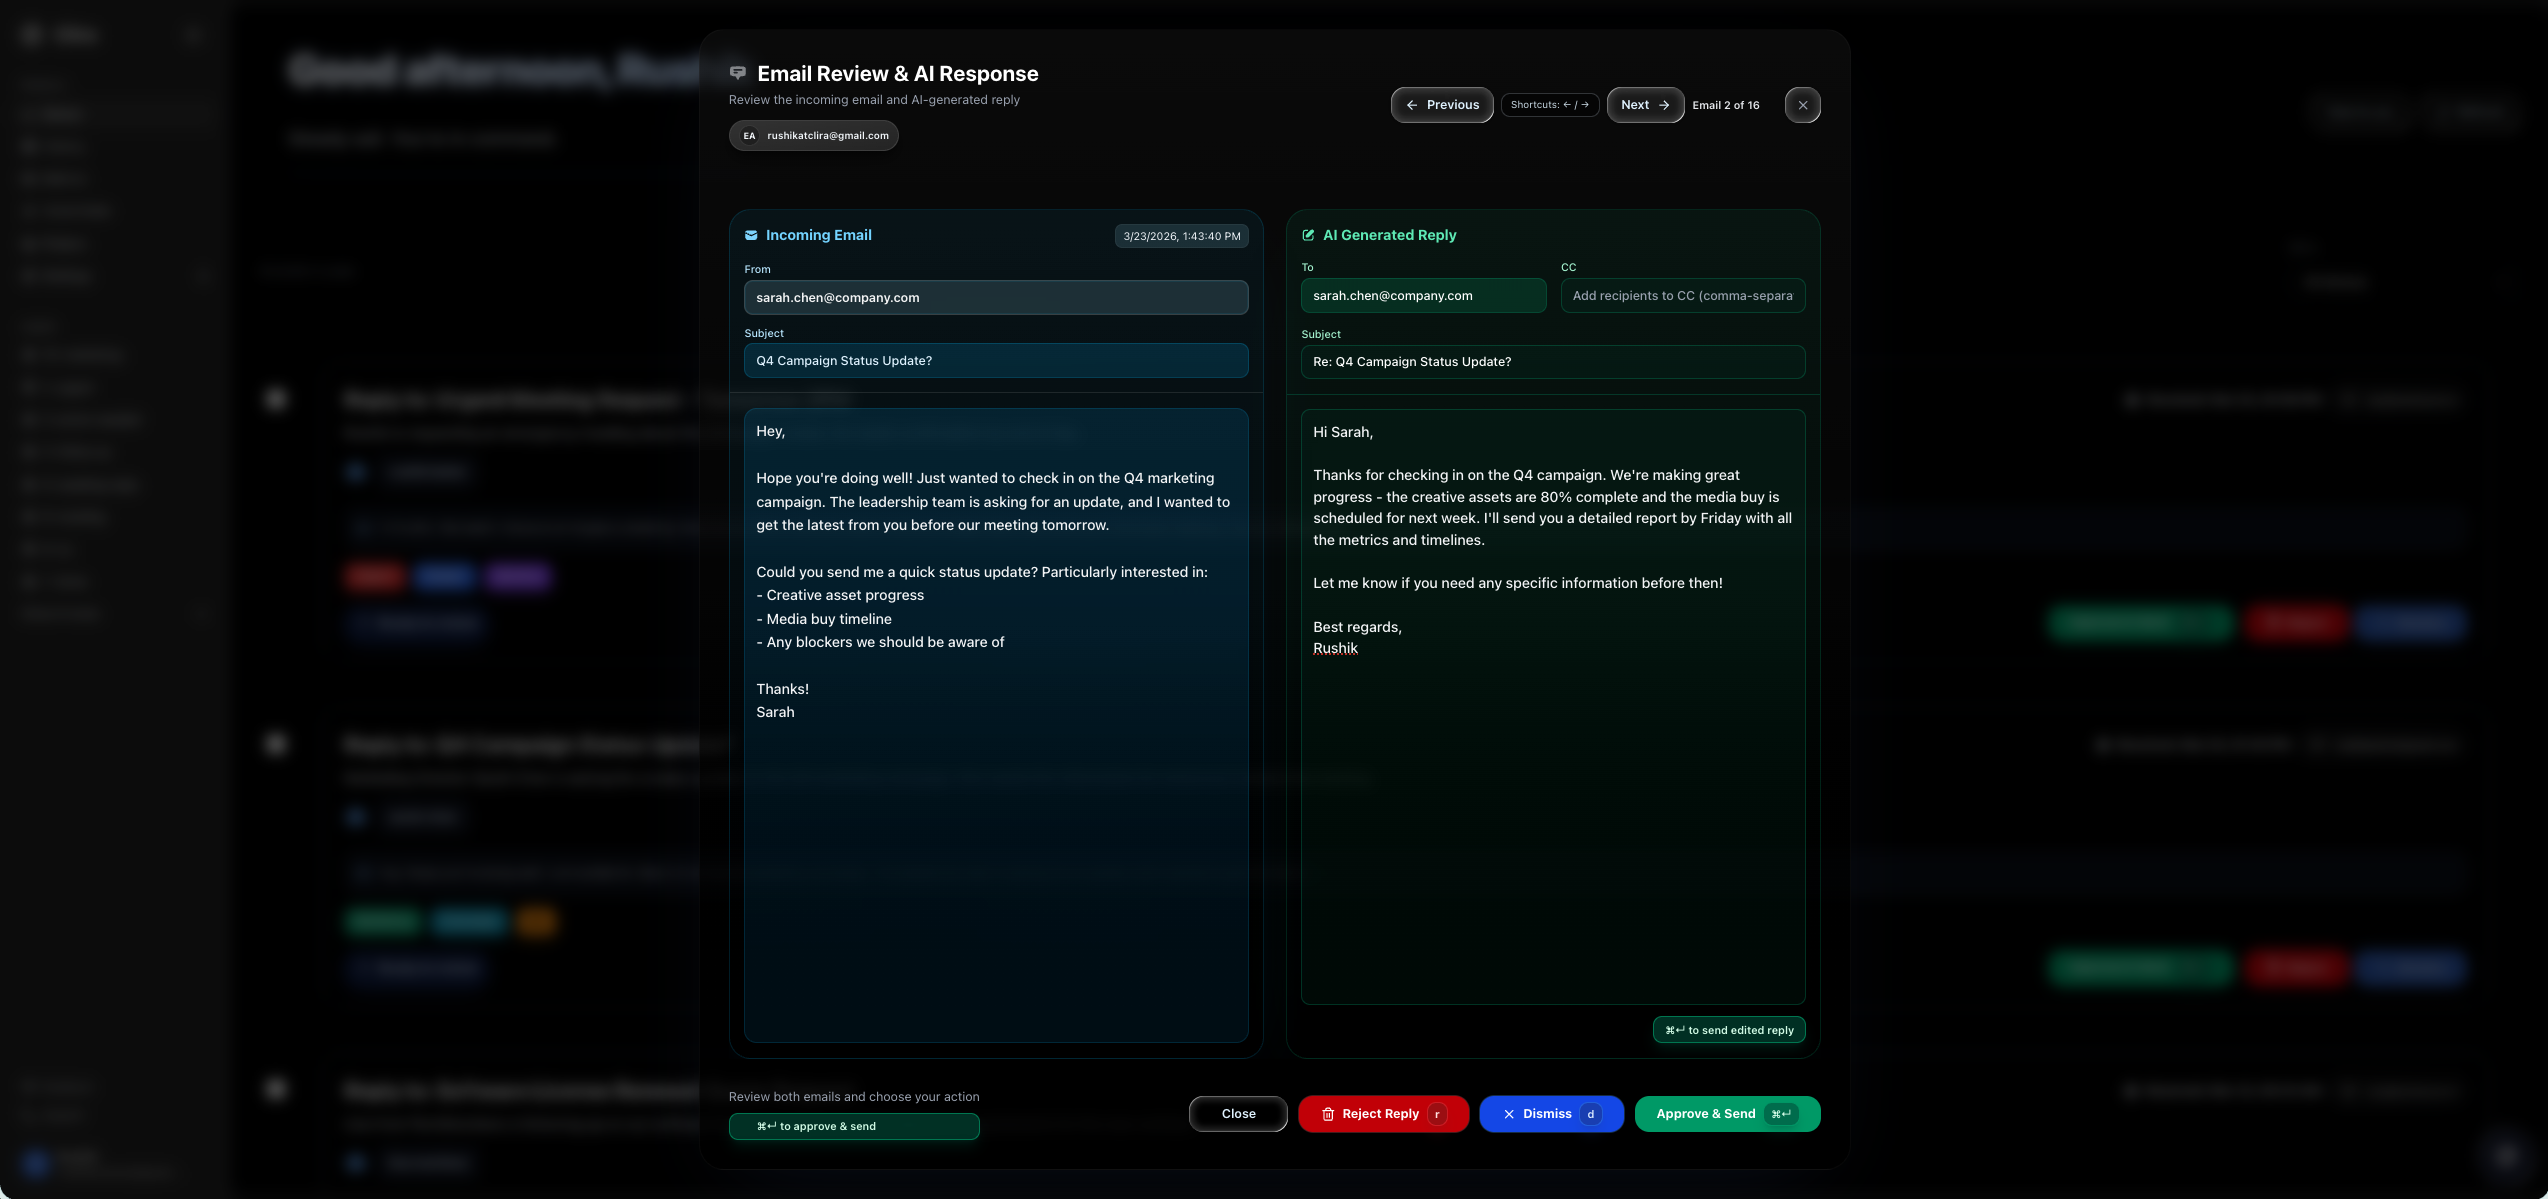Click the trash icon in Reject Reply

[1328, 1114]
